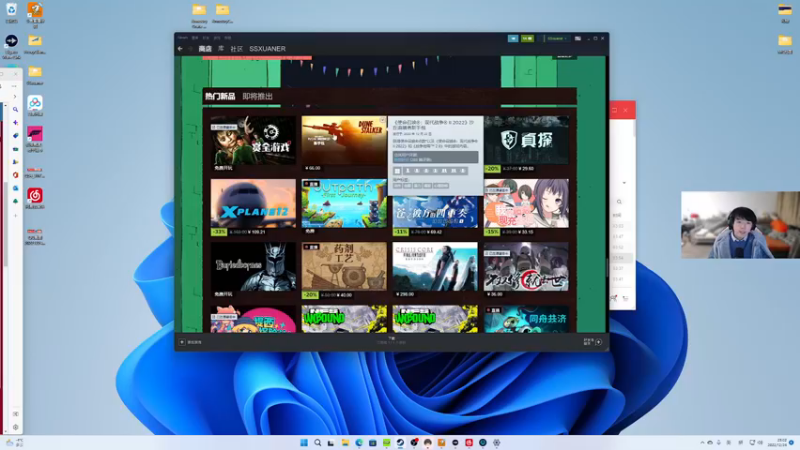Open the SSXUANER profile tab
Viewport: 800px width, 450px height.
pos(267,49)
